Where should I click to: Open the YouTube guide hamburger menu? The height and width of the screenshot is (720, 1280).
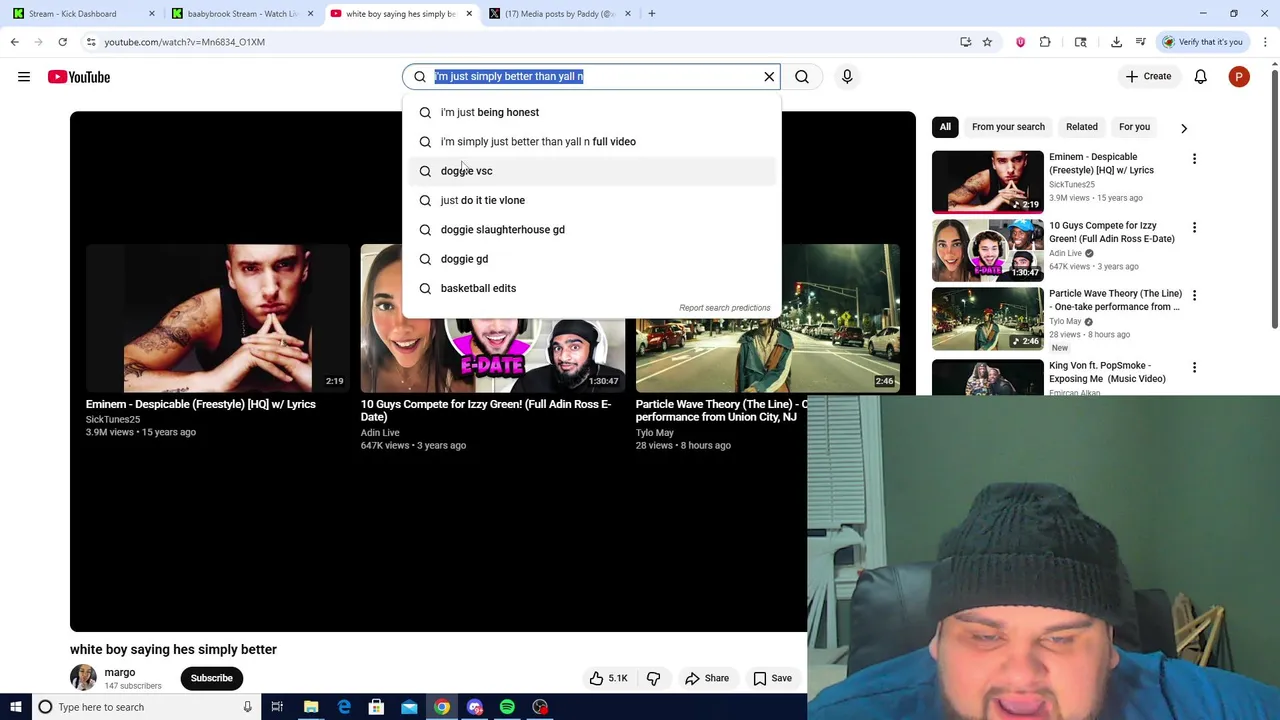point(24,77)
